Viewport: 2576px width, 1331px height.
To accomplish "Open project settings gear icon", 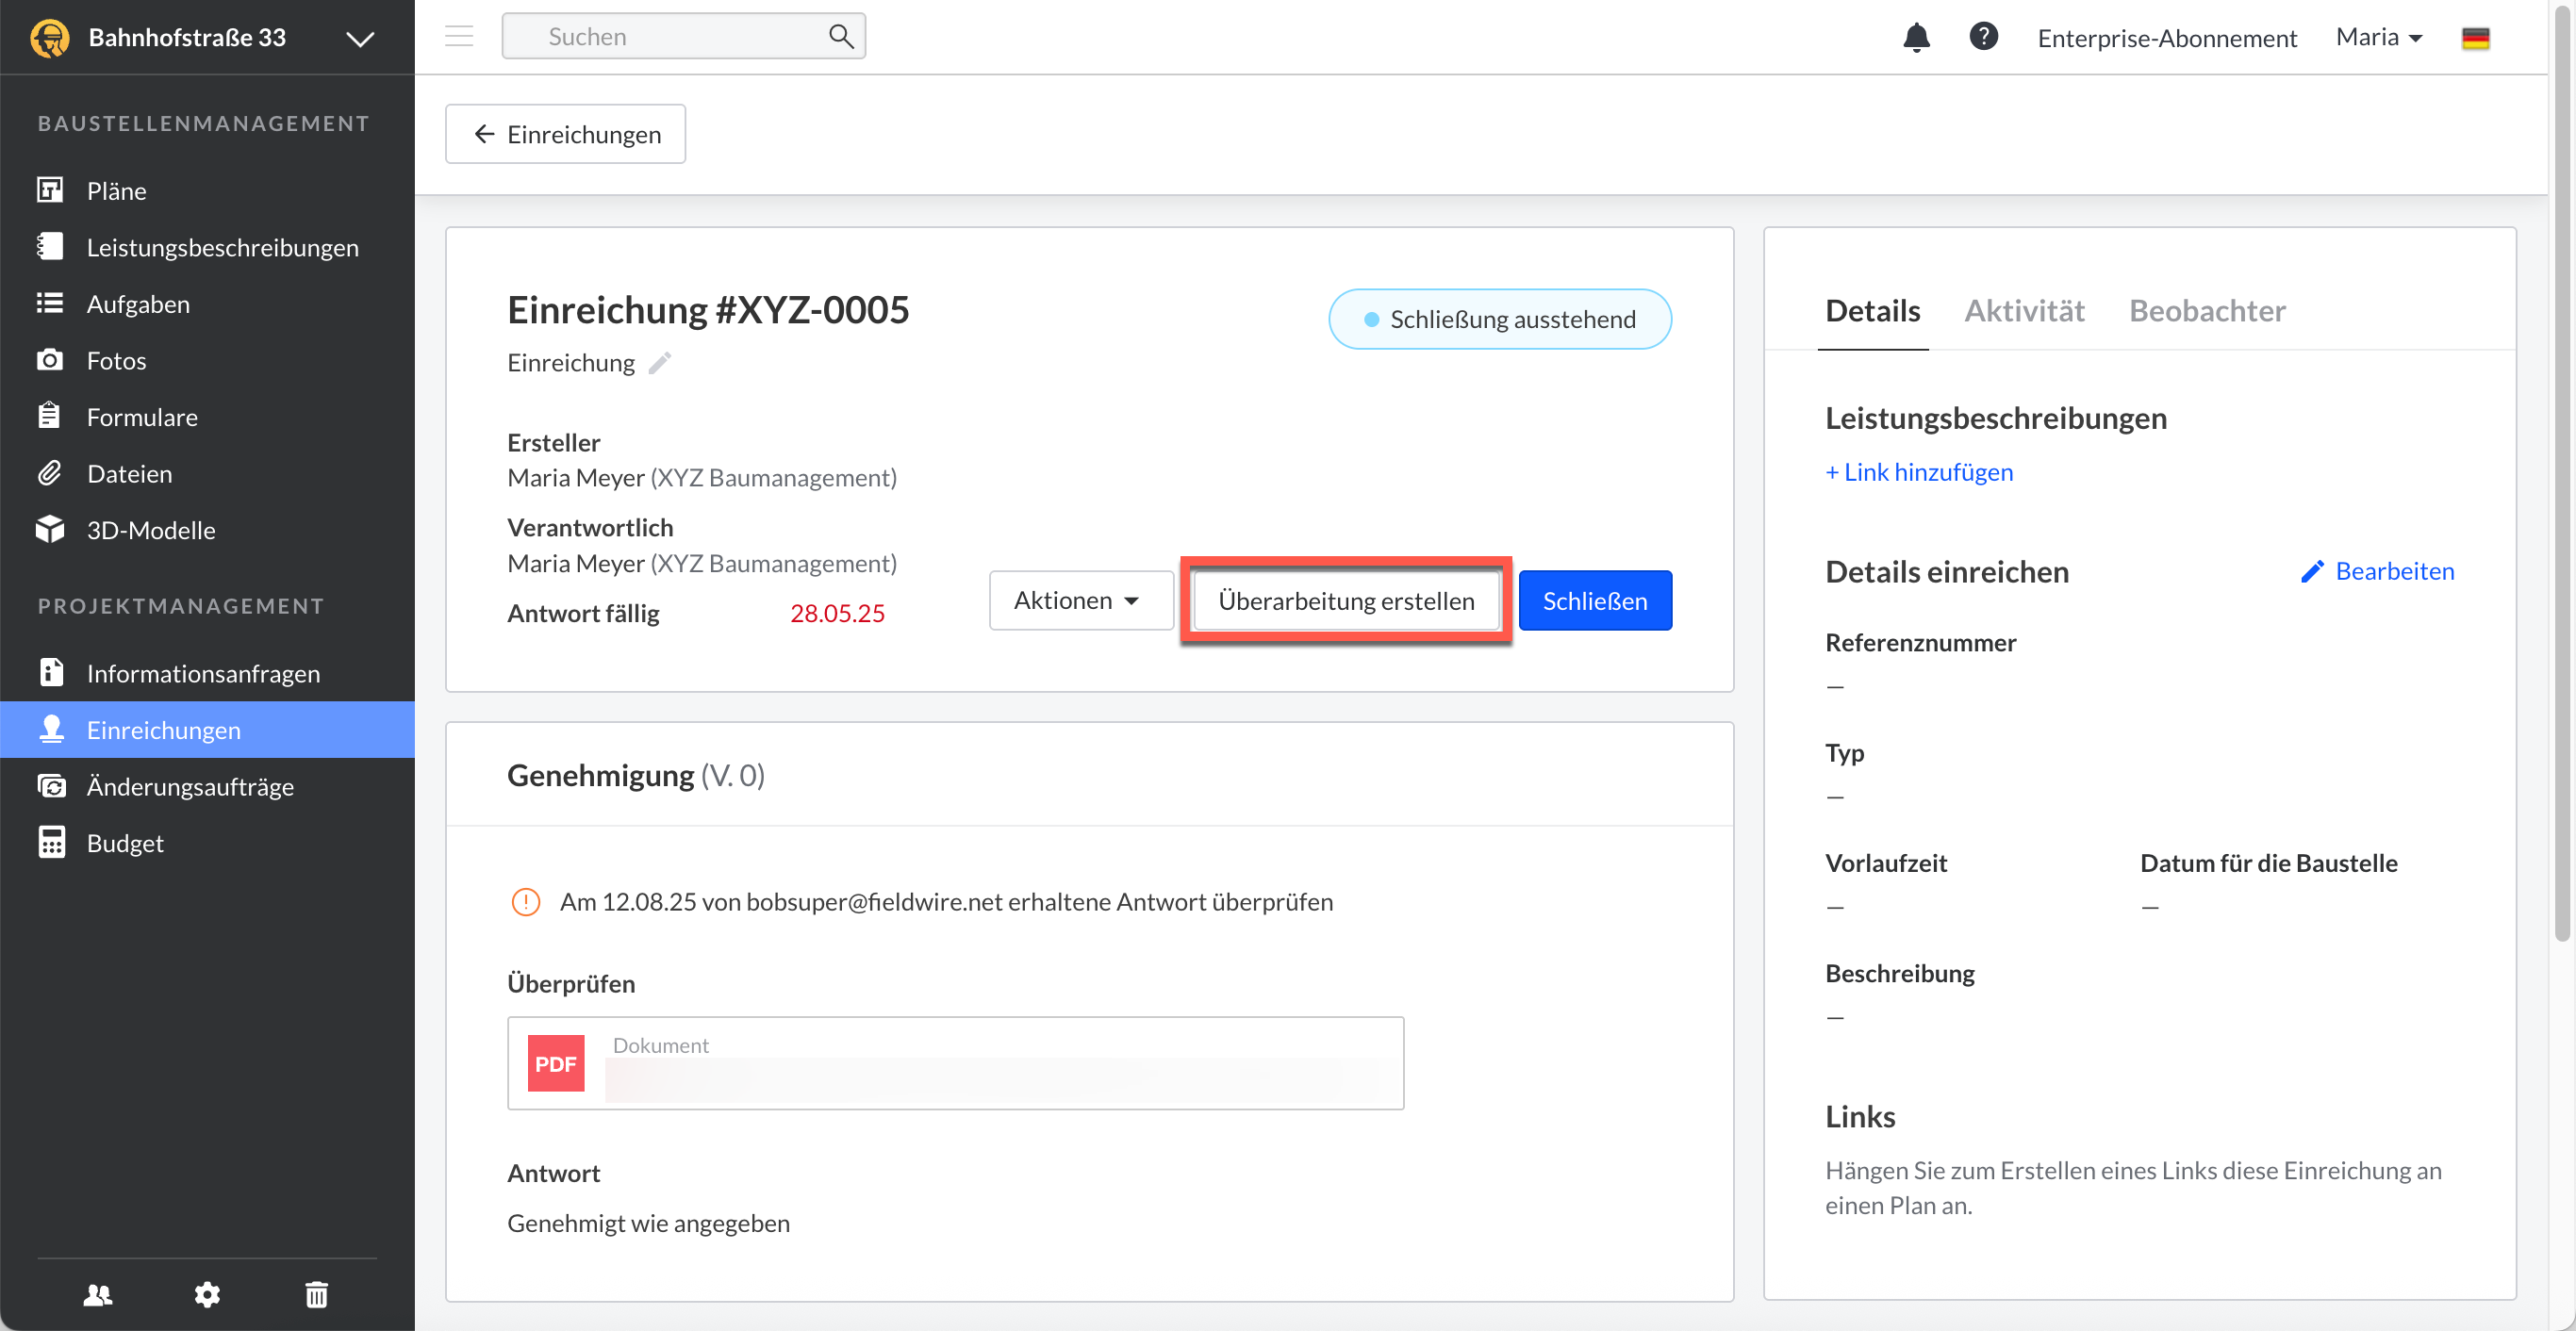I will tap(207, 1295).
